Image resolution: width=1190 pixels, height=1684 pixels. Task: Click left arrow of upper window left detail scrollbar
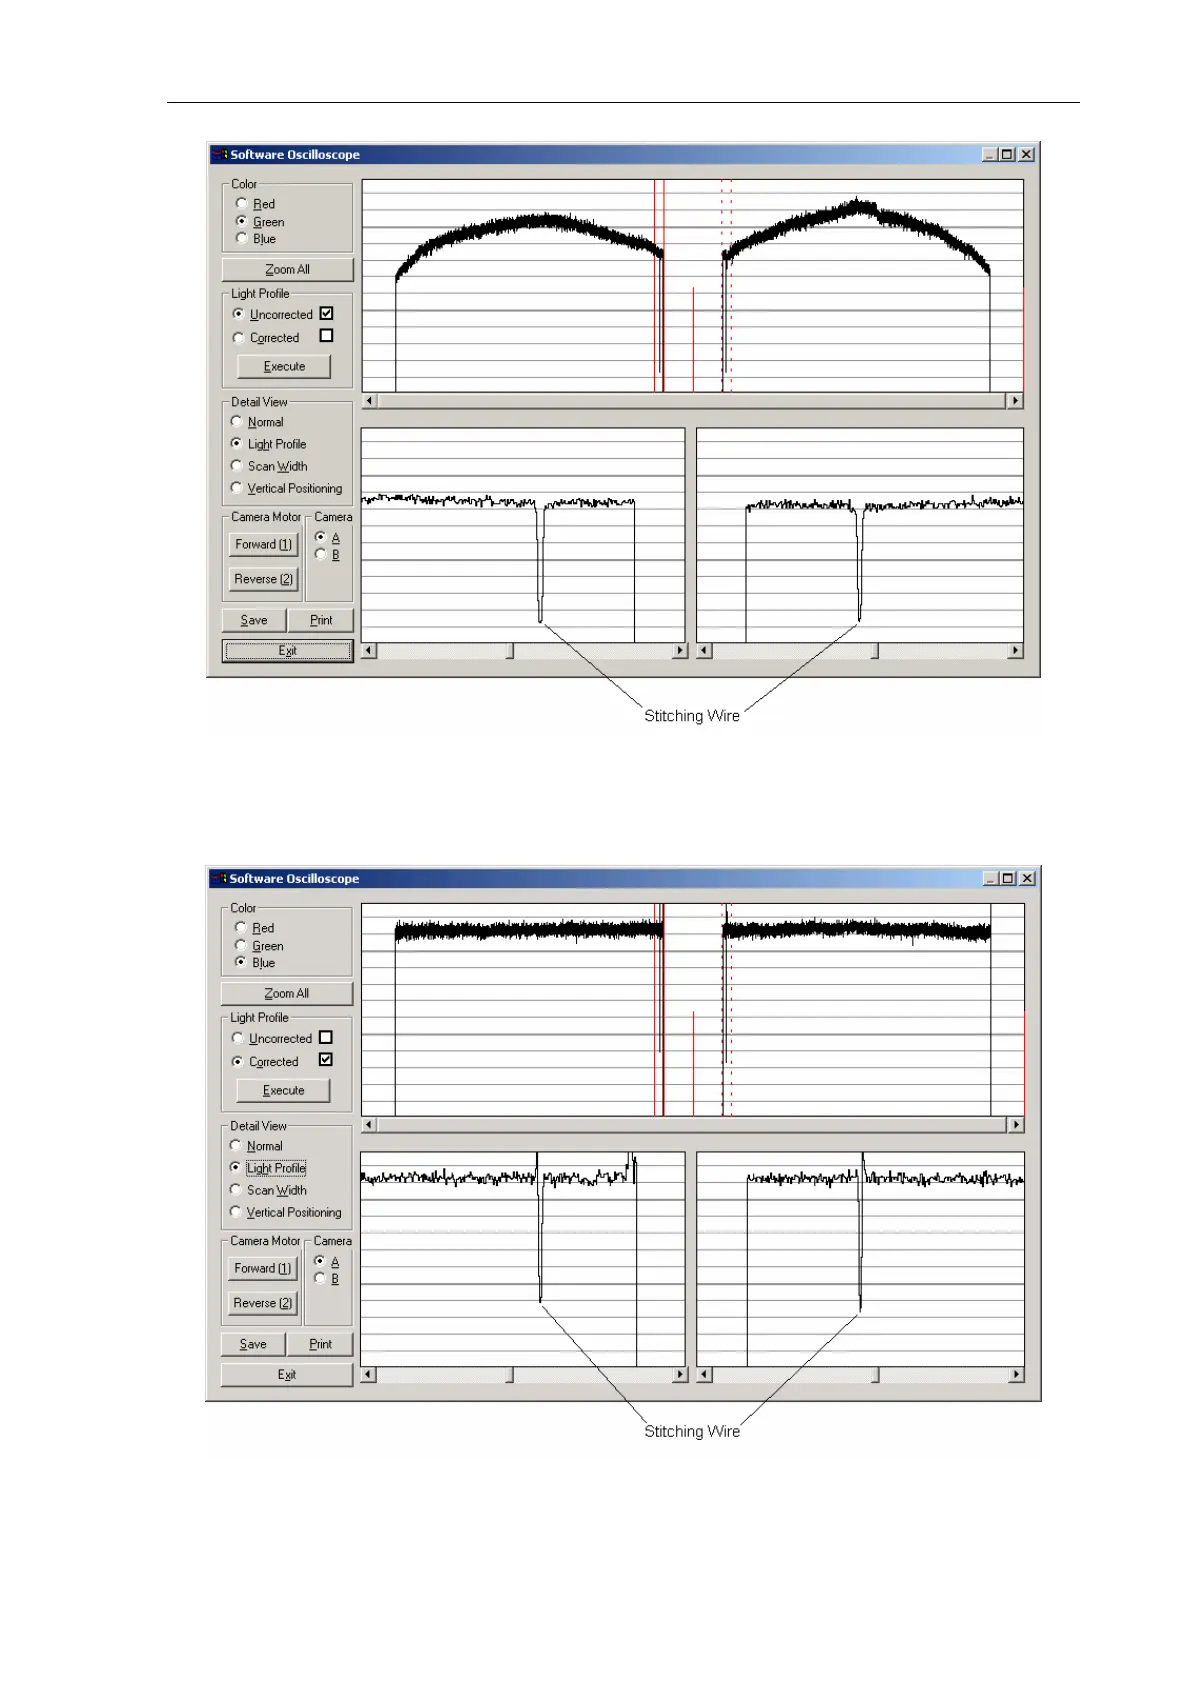[369, 651]
